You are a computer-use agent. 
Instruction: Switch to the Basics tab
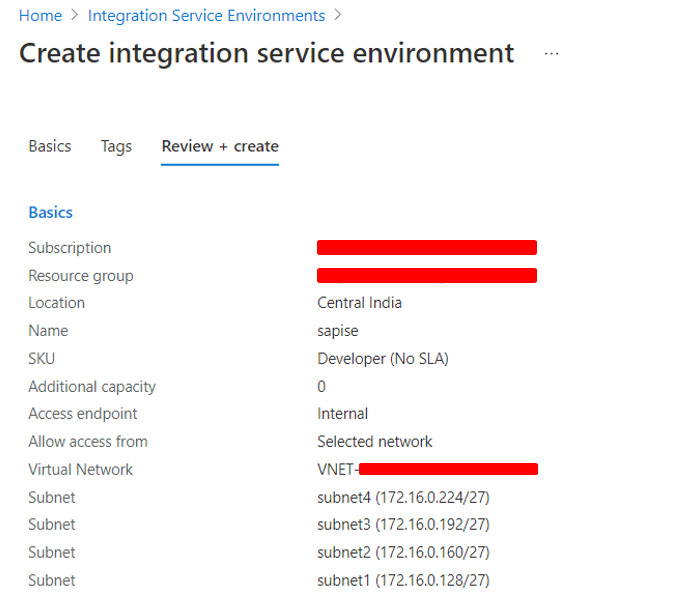click(x=50, y=146)
